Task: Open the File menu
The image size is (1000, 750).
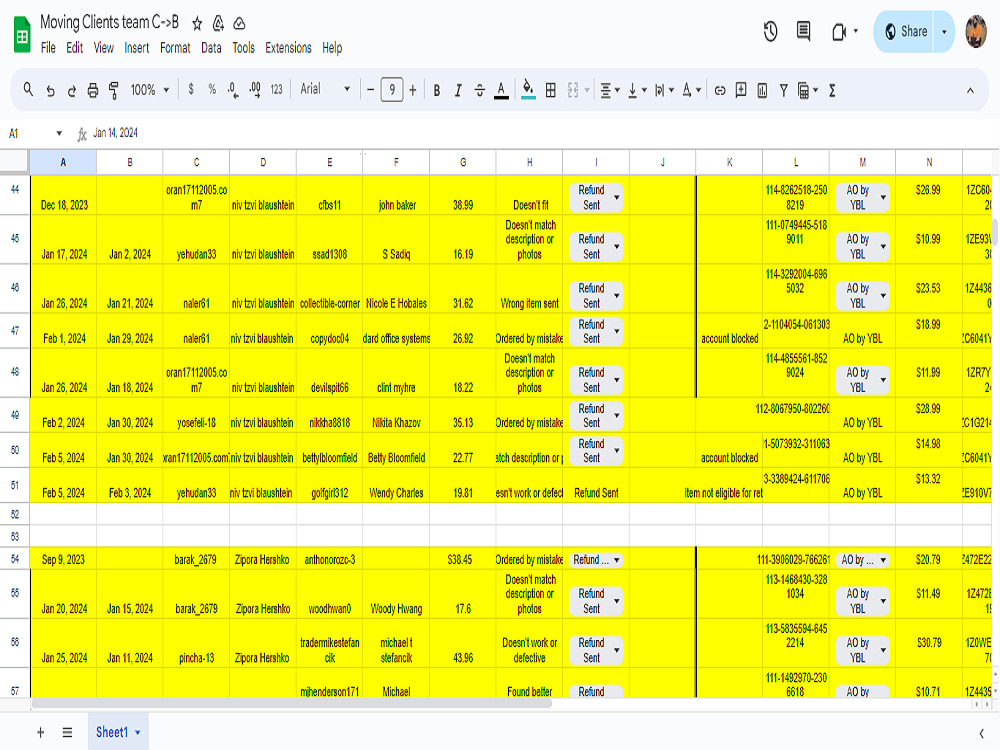Action: click(48, 48)
